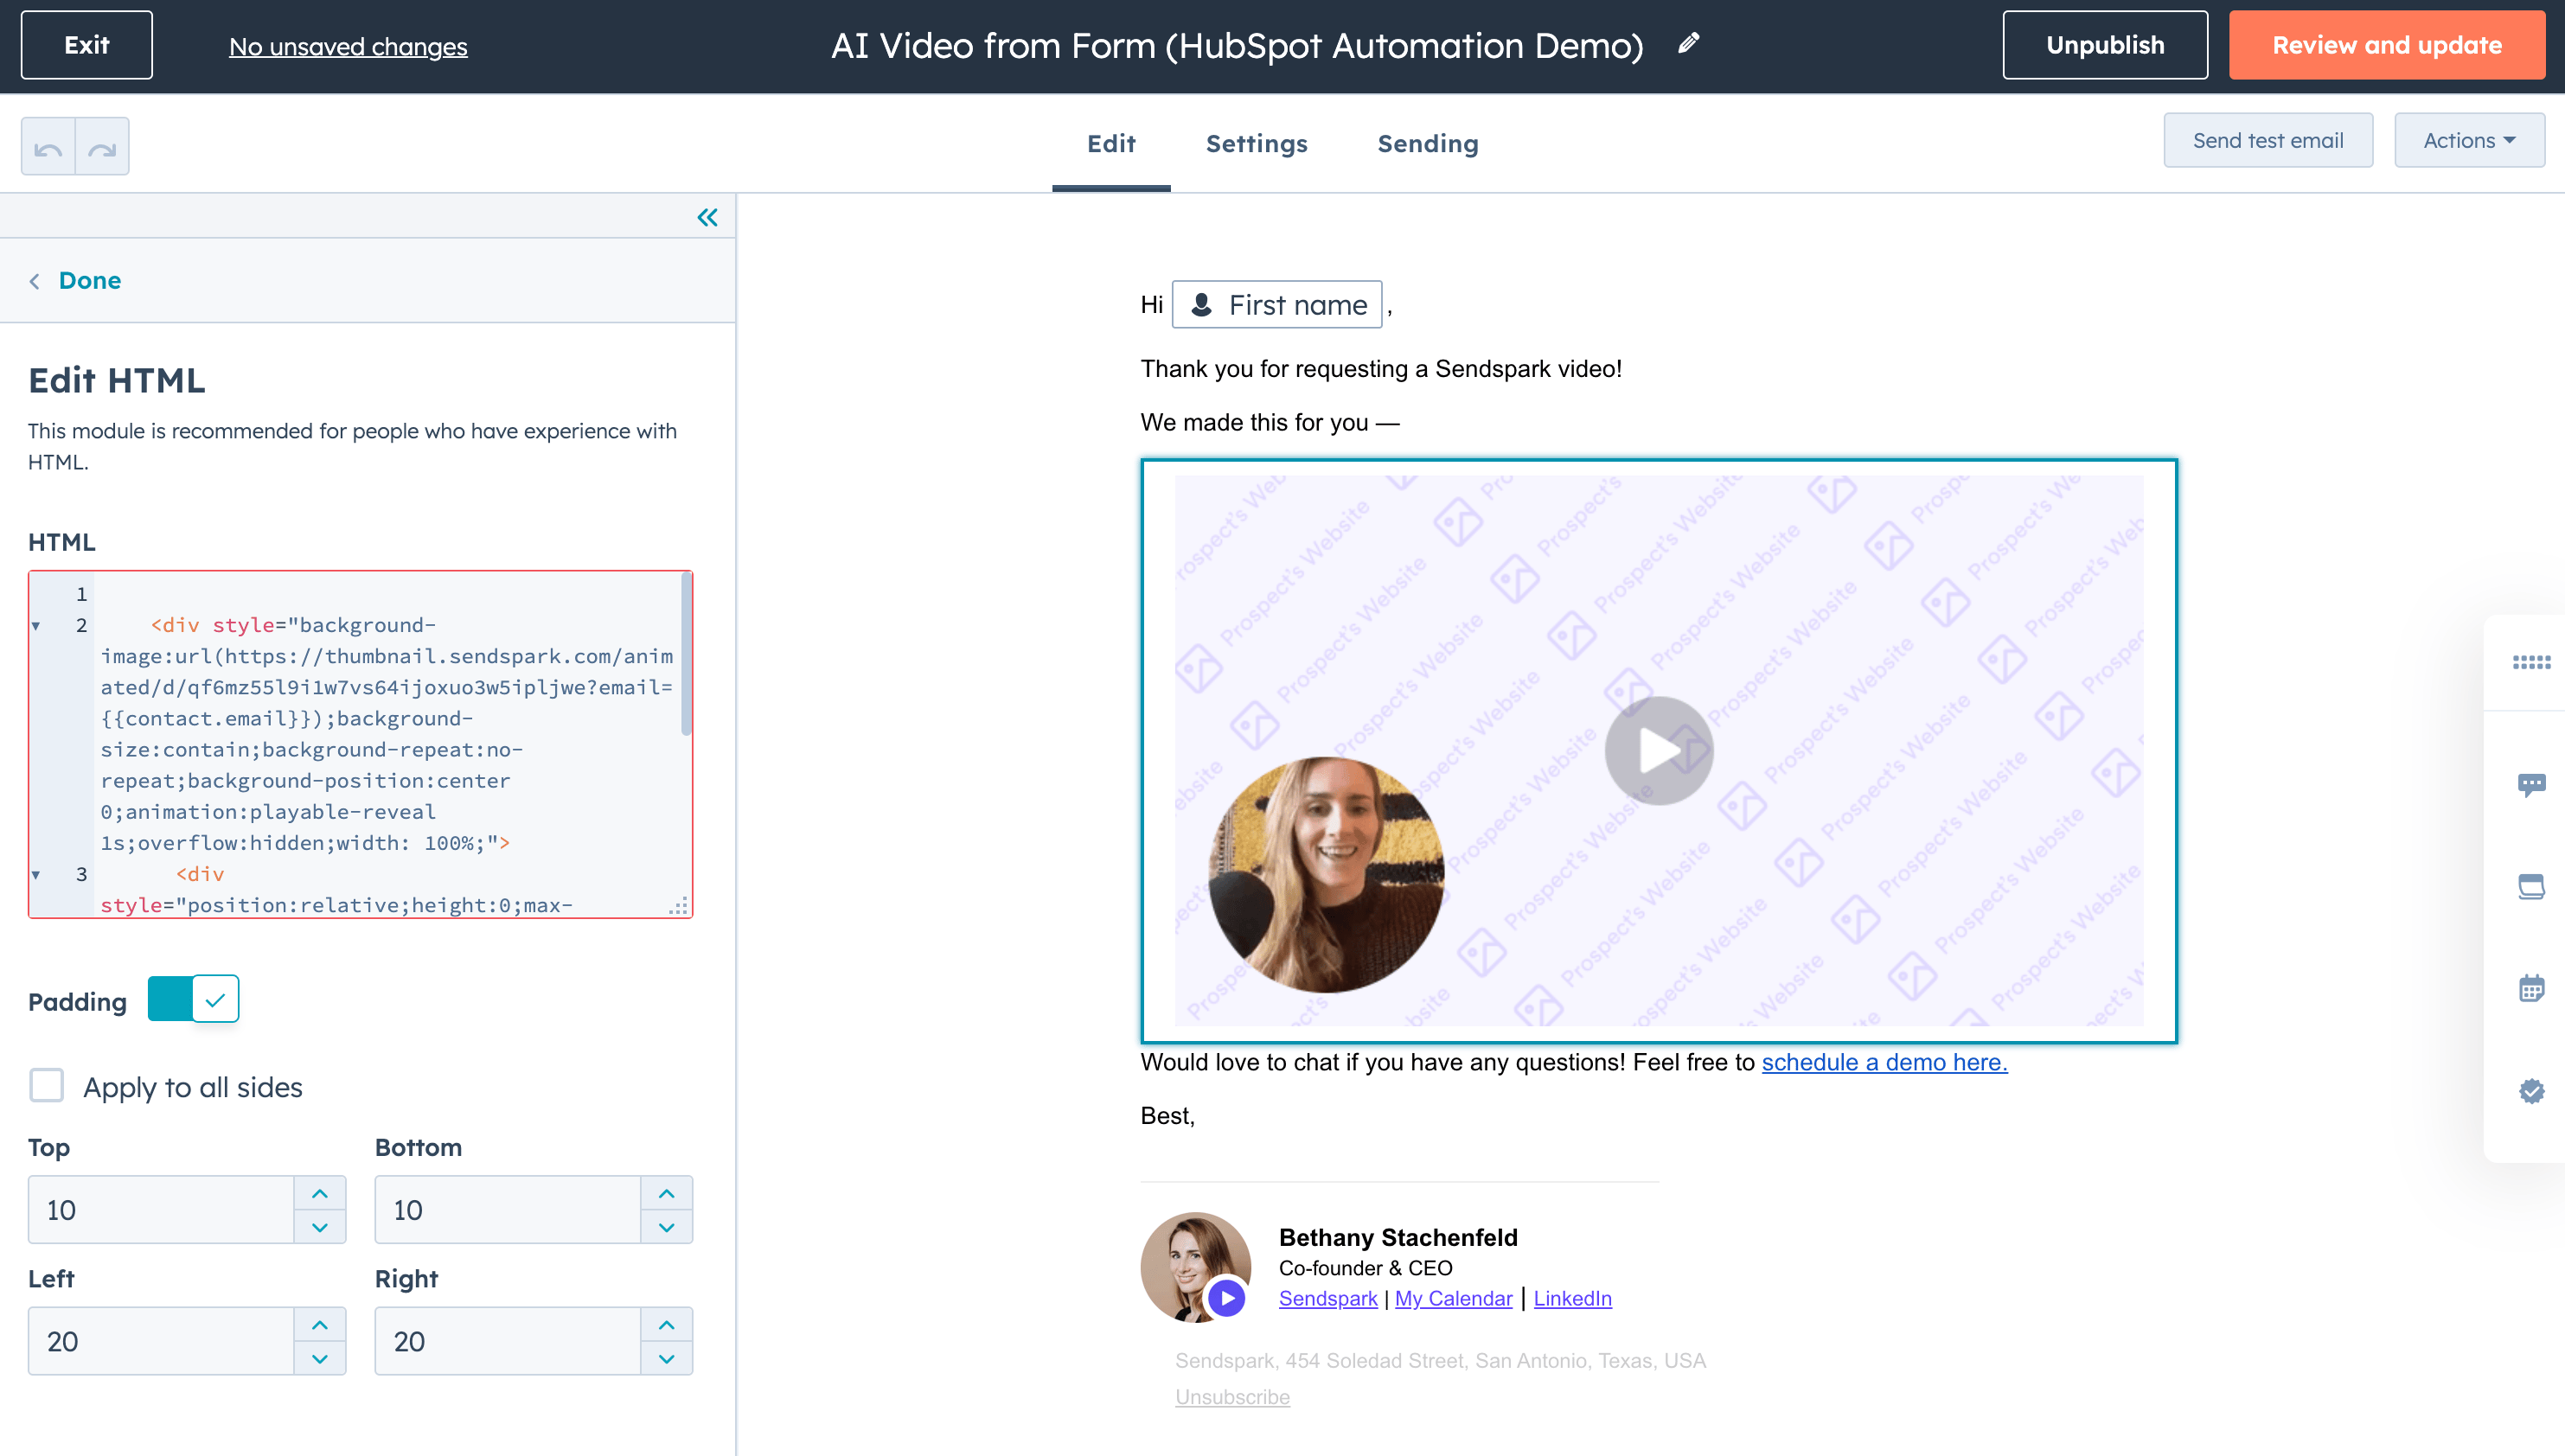The image size is (2565, 1456).
Task: Open the browser window icon in right rail
Action: click(2531, 886)
